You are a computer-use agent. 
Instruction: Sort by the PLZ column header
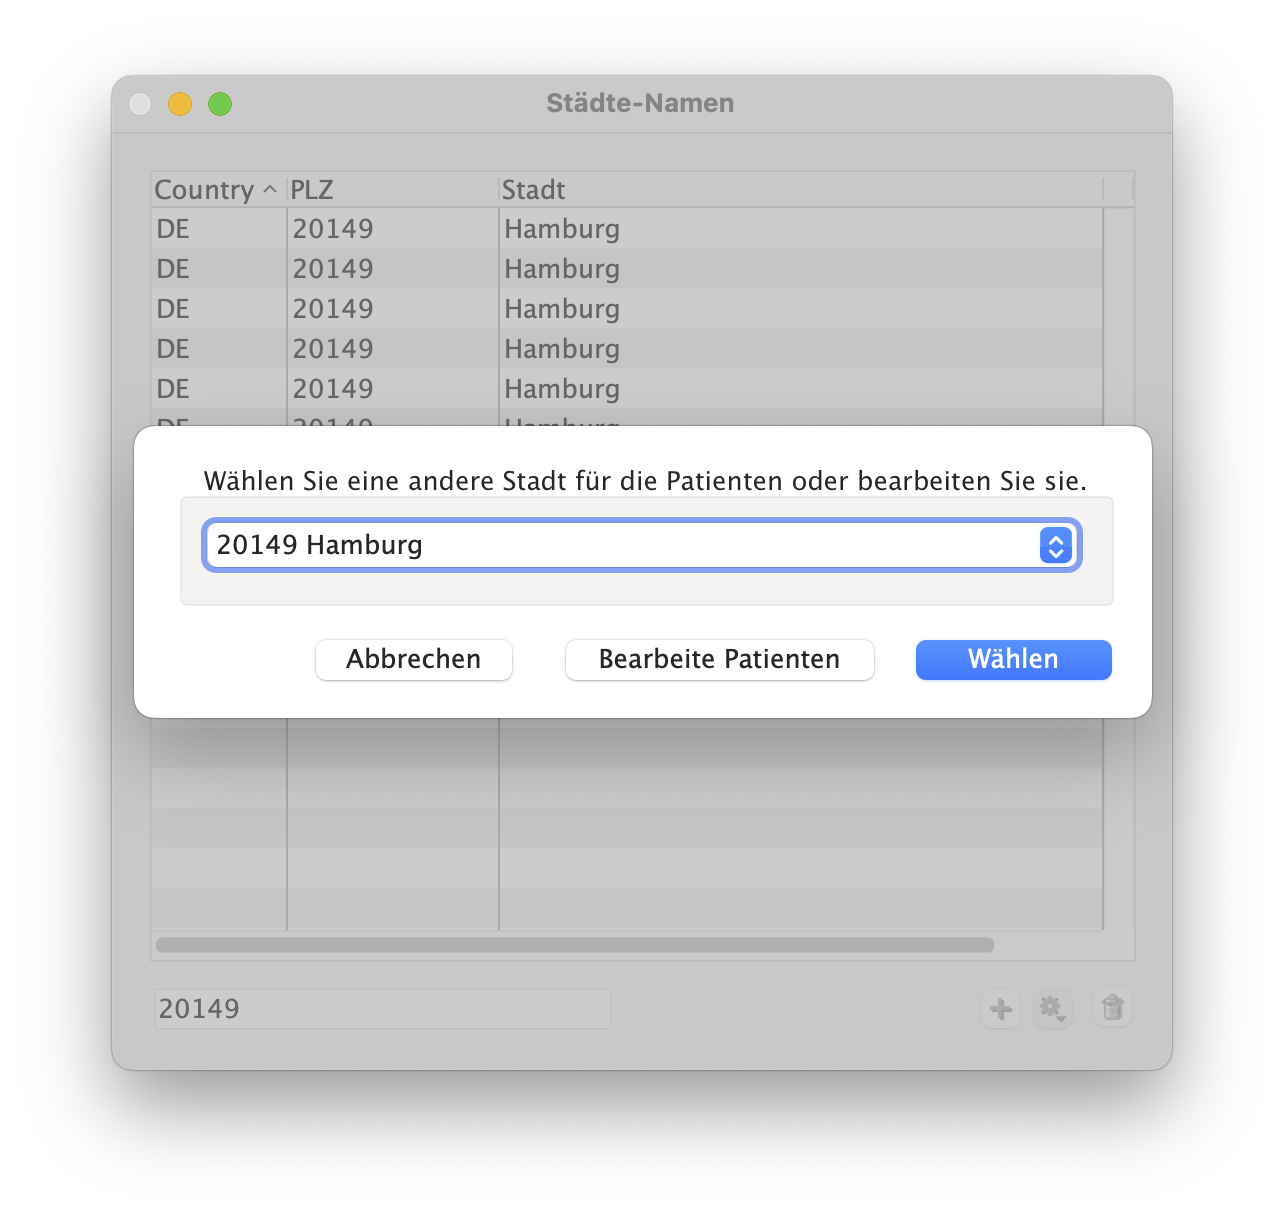pos(393,189)
